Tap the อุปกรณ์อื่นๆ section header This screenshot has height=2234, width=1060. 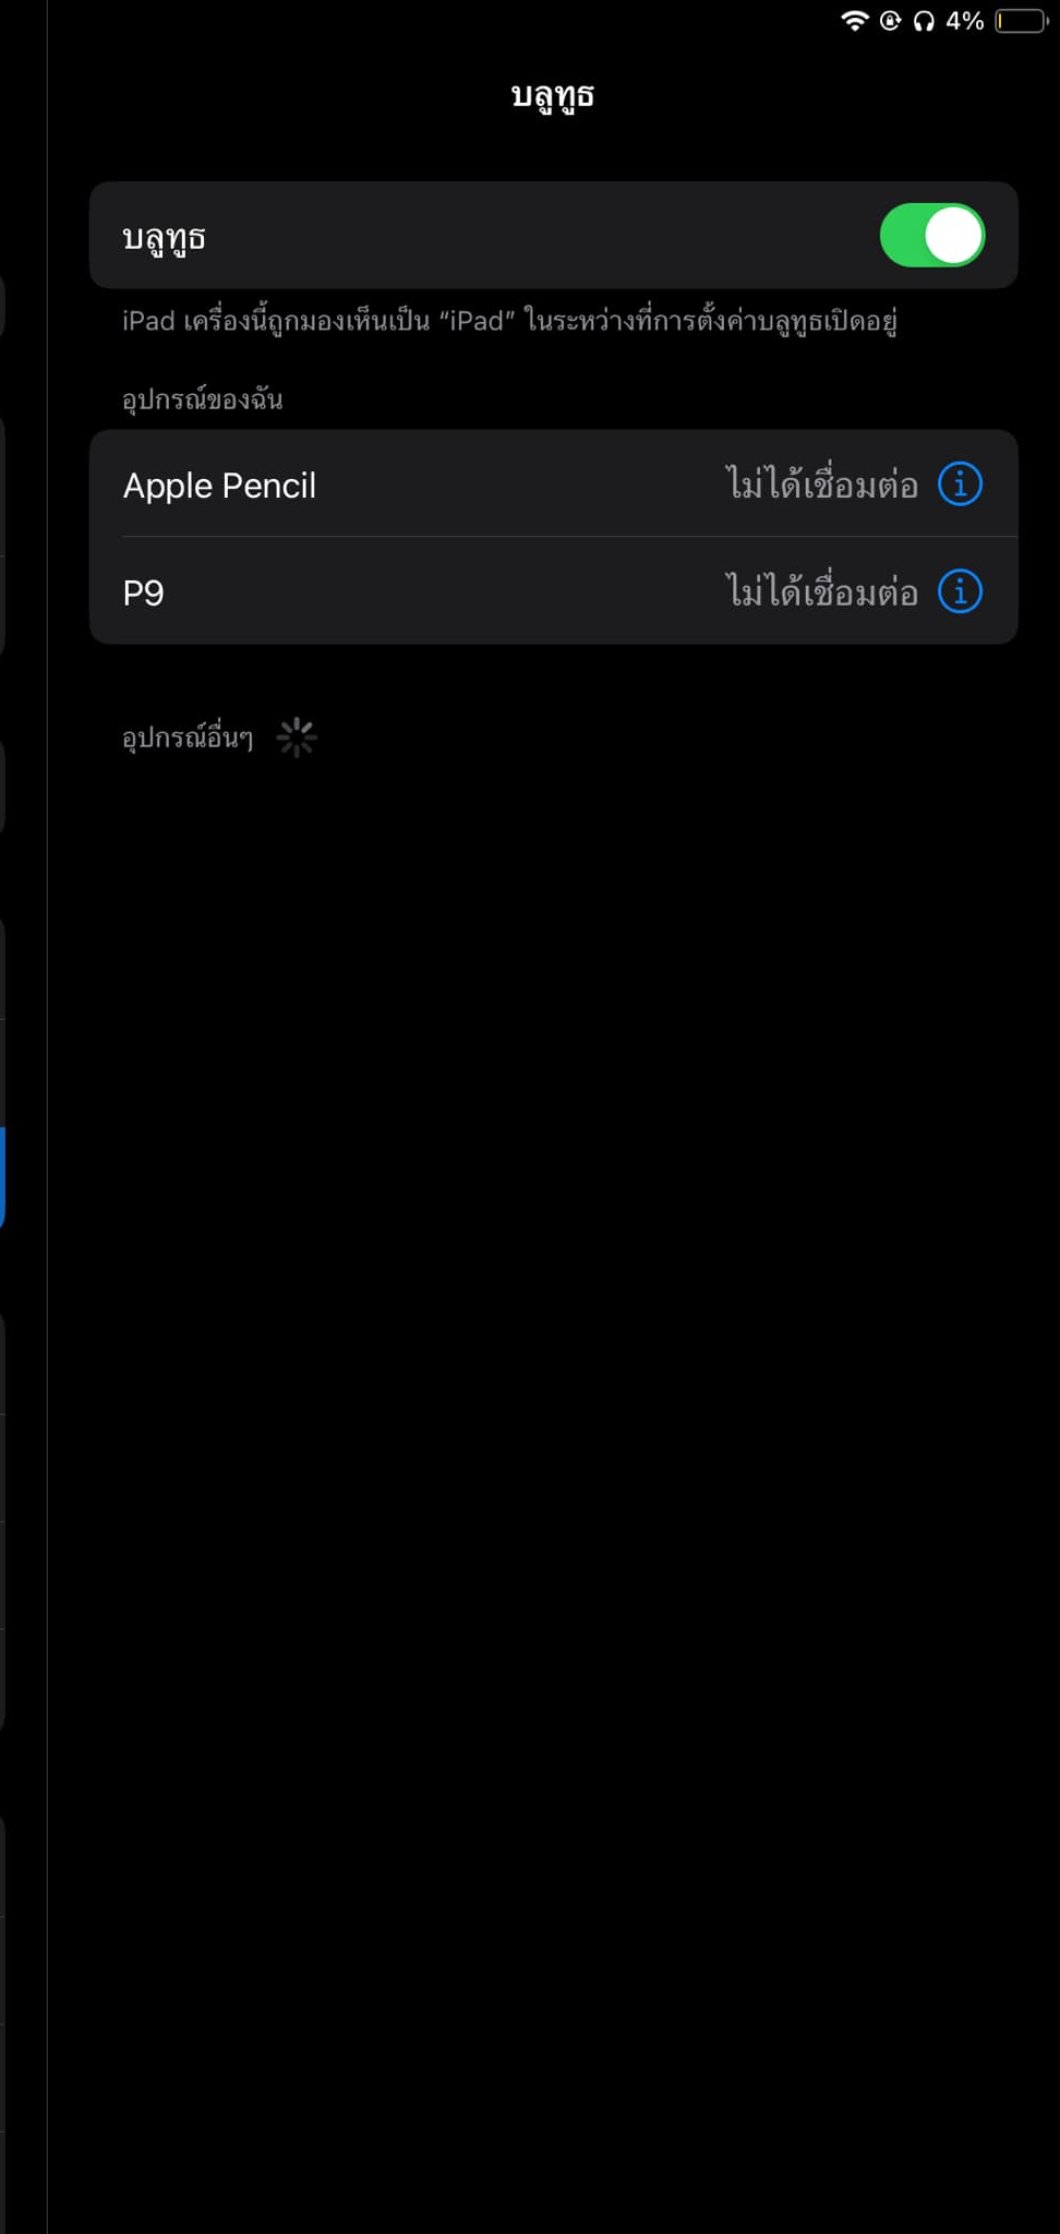click(x=188, y=738)
